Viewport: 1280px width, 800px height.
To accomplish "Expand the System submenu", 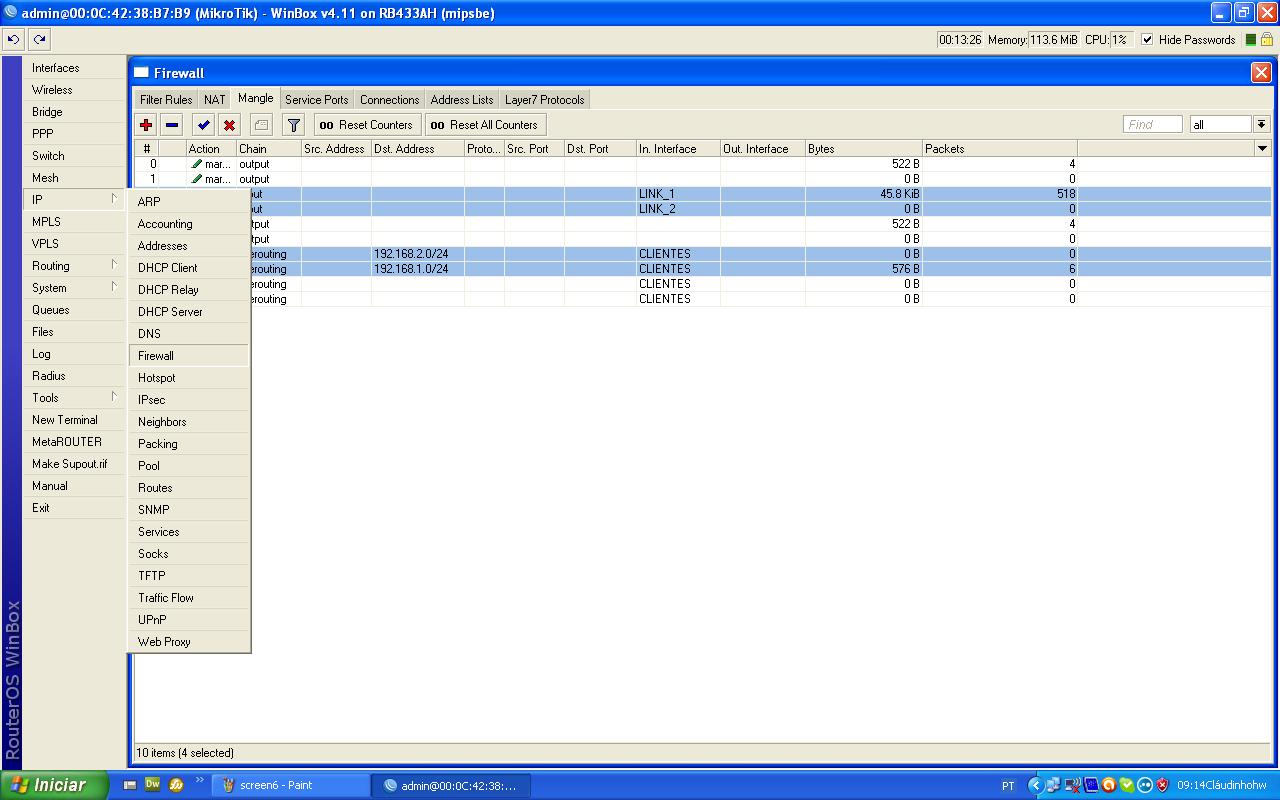I will 73,287.
